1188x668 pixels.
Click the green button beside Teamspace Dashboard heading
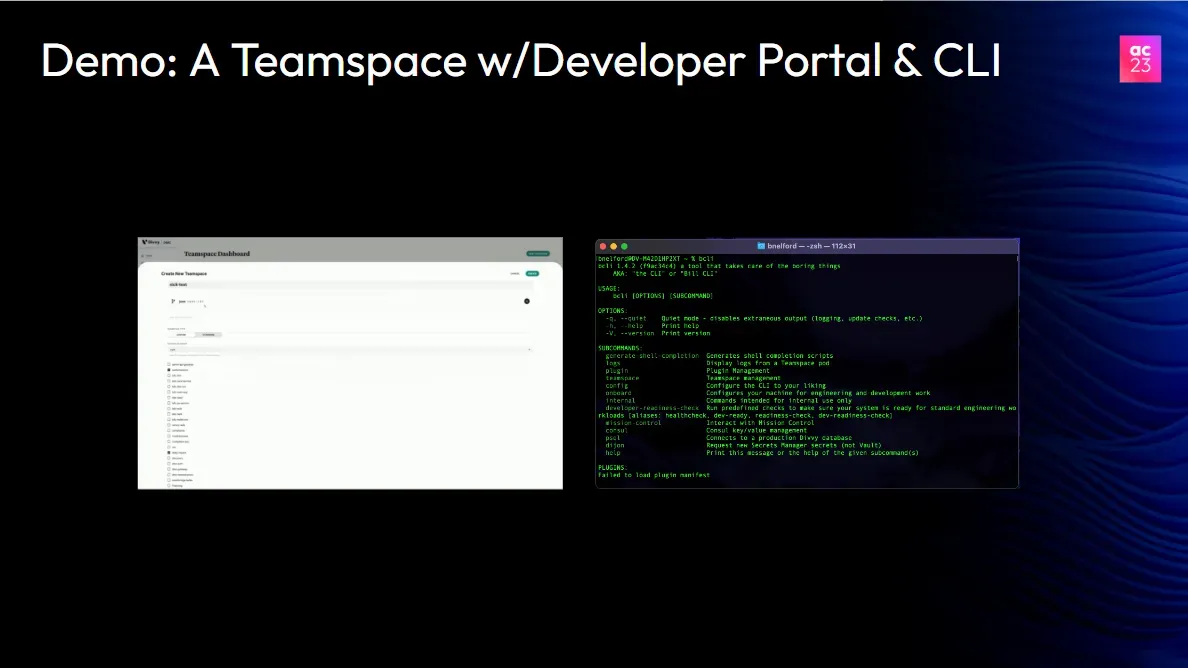tap(538, 254)
